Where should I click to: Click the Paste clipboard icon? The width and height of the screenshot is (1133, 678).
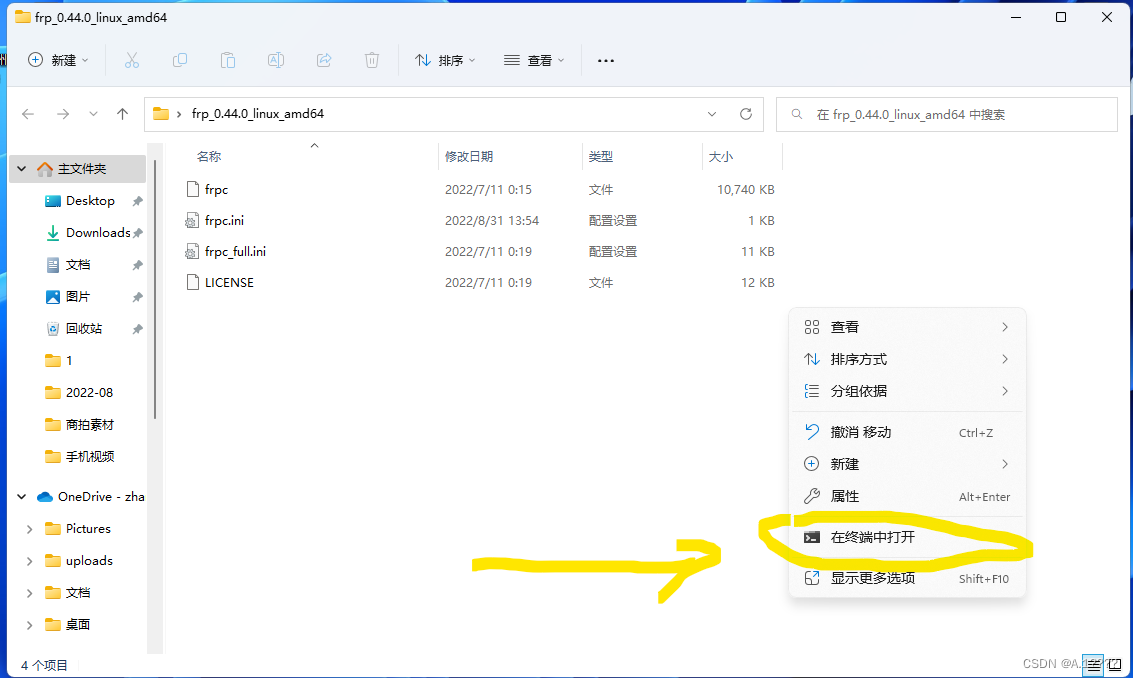(228, 61)
